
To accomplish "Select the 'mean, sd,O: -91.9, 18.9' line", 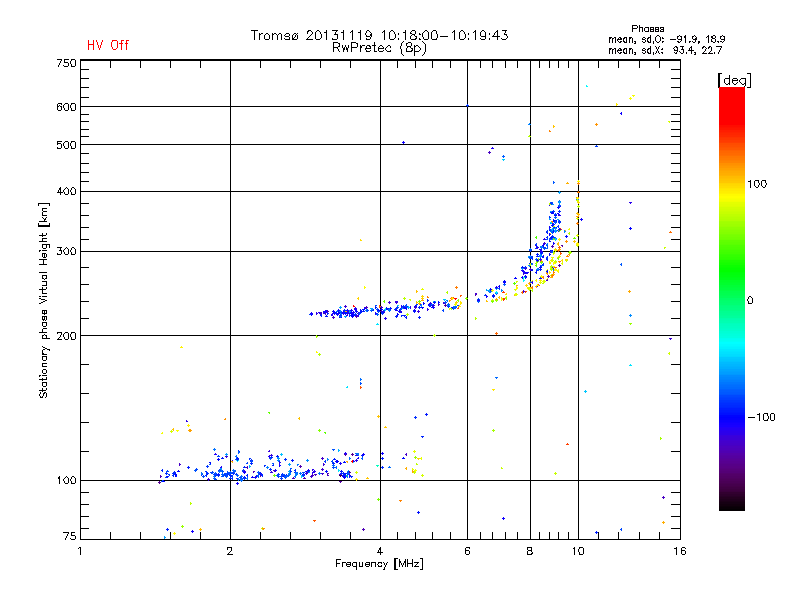I will [x=666, y=39].
